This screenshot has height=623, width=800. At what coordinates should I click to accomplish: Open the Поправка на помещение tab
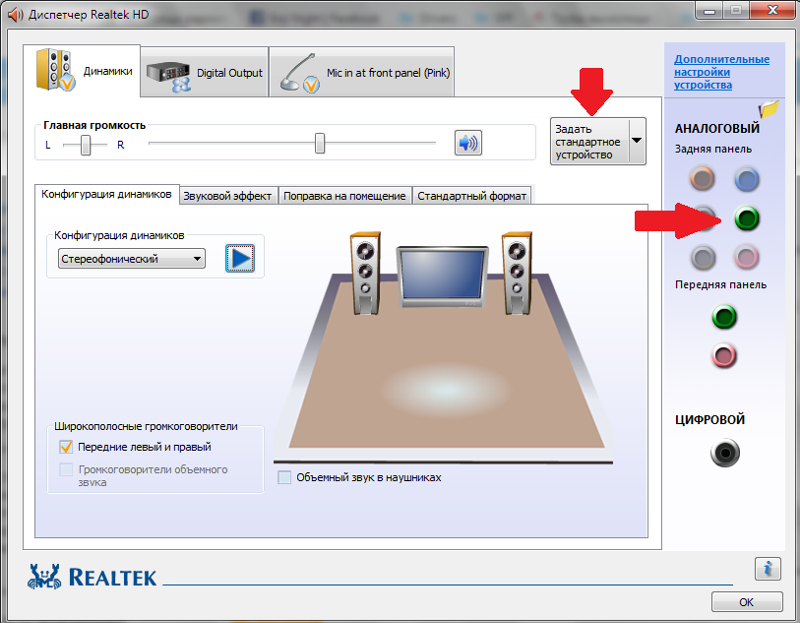coord(344,196)
